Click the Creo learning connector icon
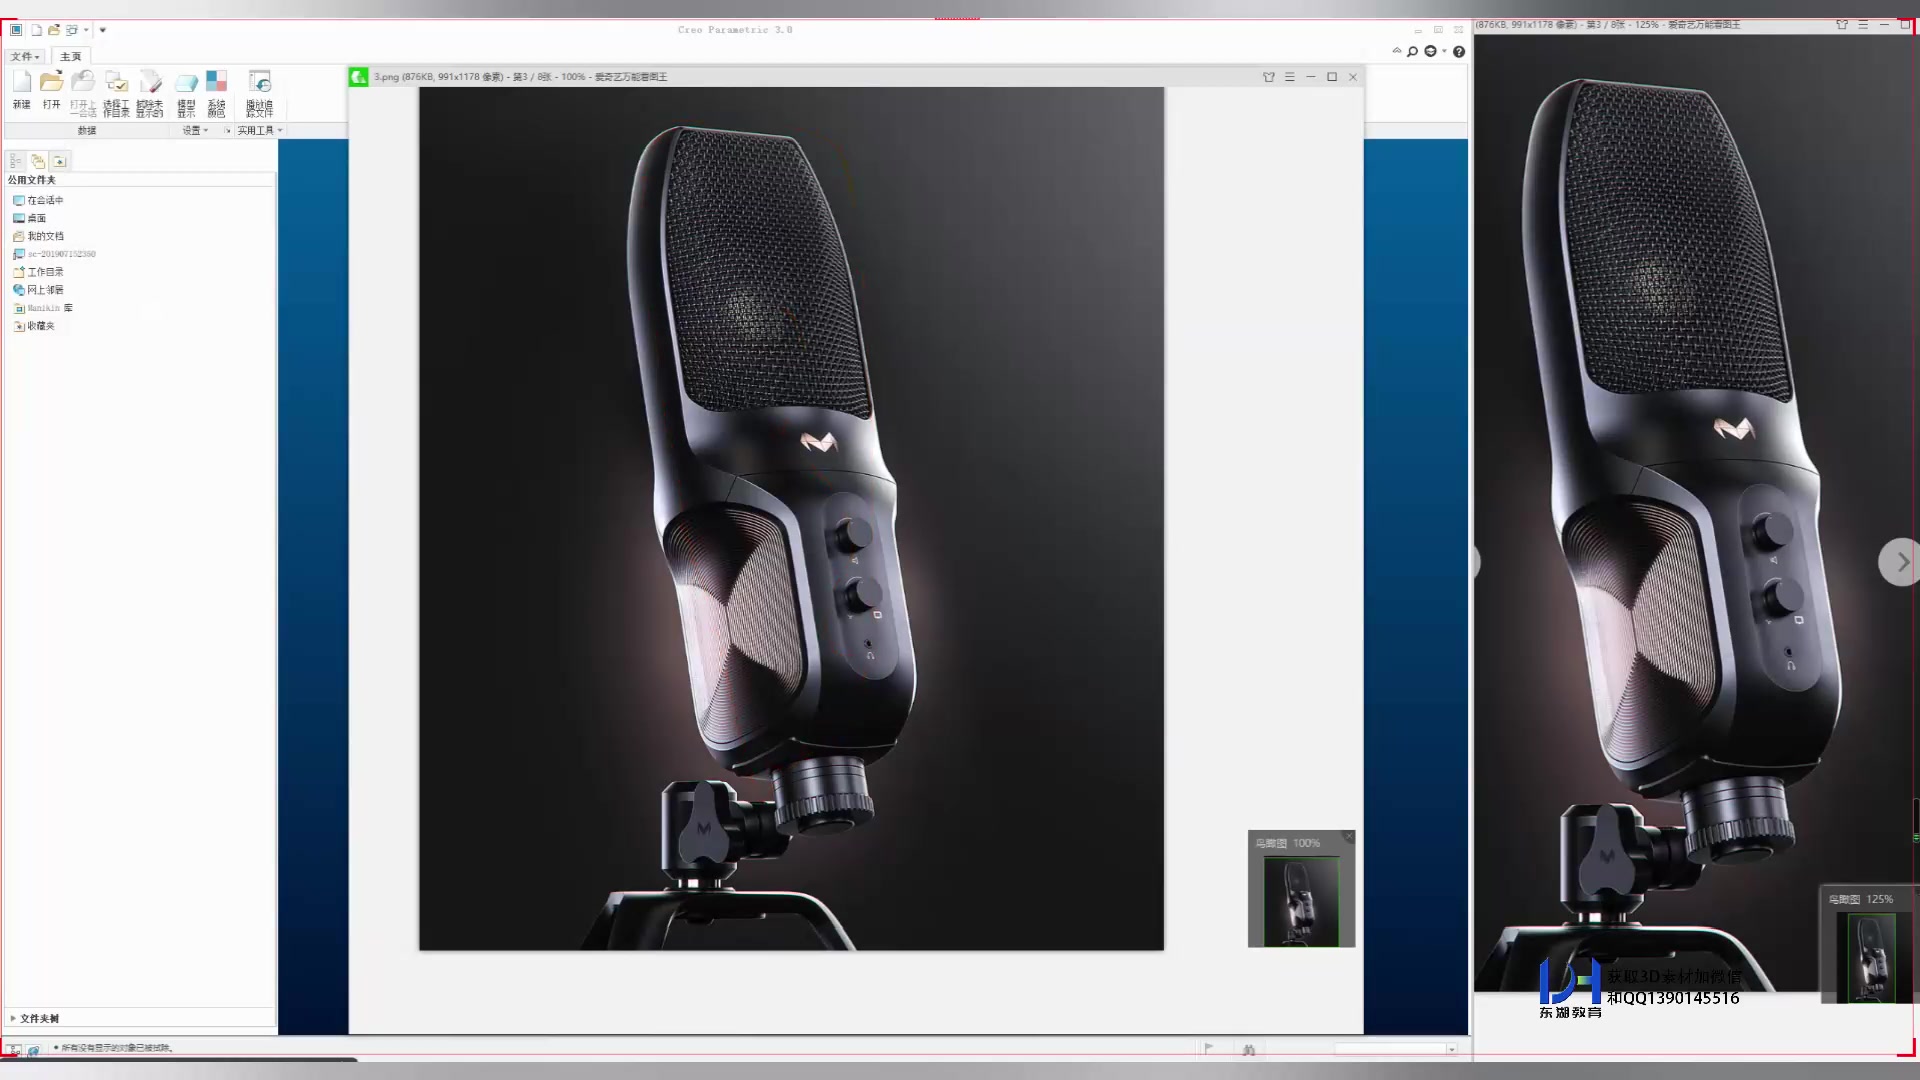Viewport: 1920px width, 1080px height. [1431, 51]
